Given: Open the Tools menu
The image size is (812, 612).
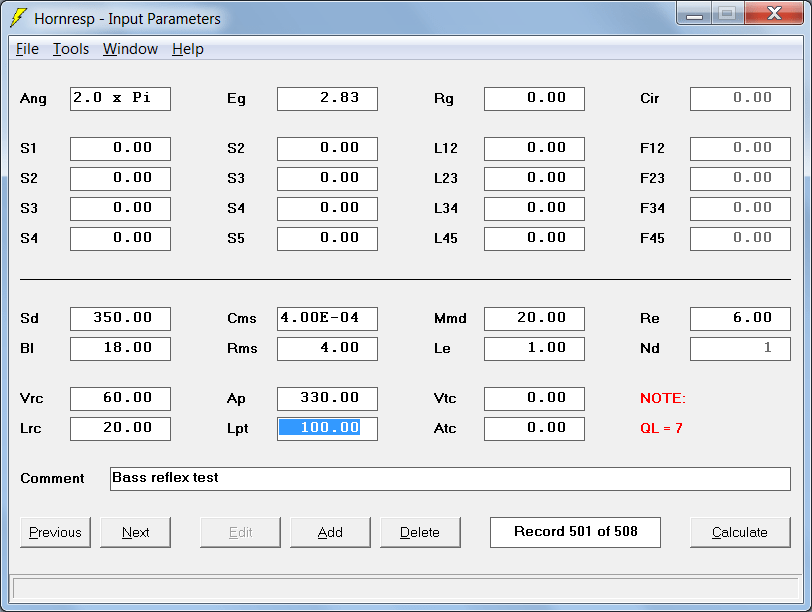Looking at the screenshot, I should click(x=71, y=49).
